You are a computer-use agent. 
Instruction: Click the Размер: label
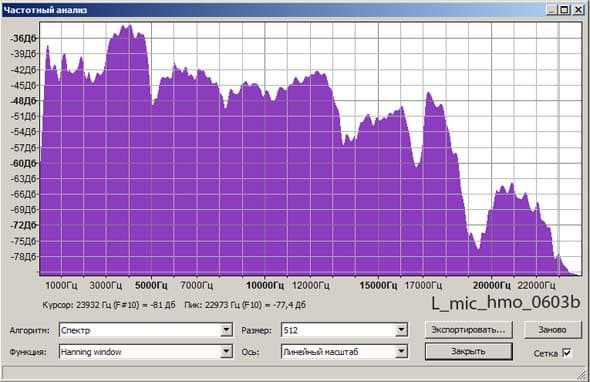click(x=256, y=330)
